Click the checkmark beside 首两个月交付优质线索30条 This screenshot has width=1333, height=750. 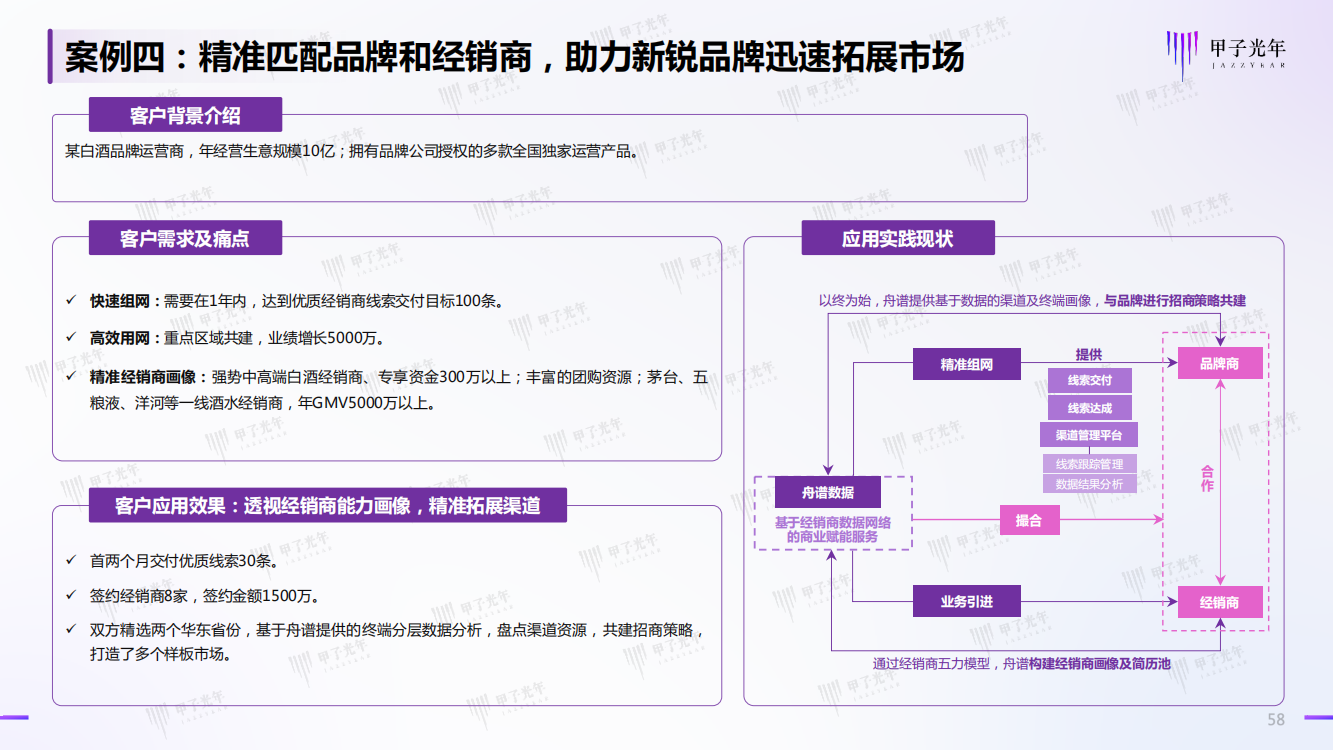click(x=71, y=560)
